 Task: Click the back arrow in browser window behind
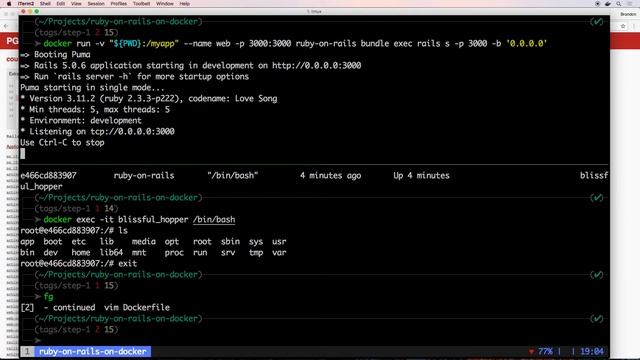6,26
